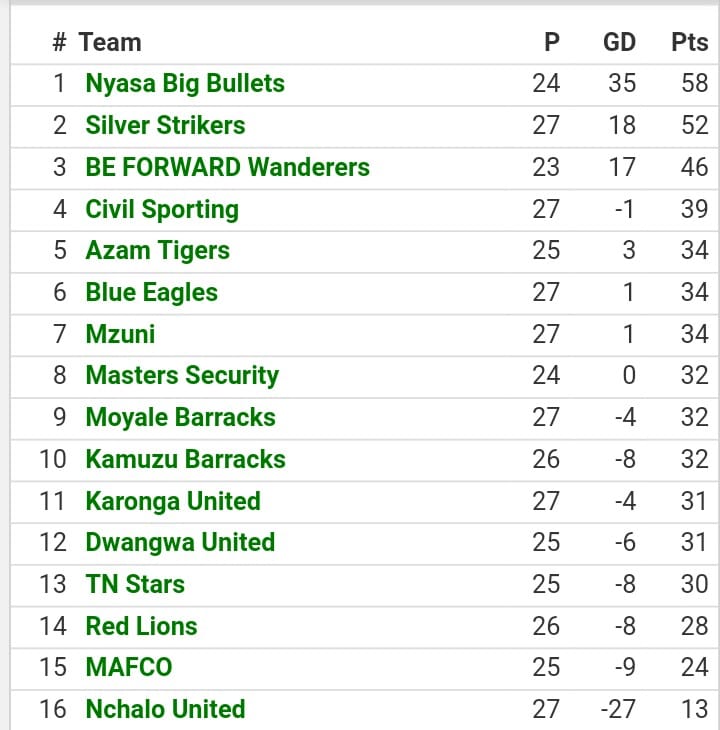This screenshot has width=720, height=730.
Task: Open Civil Sporting team link
Action: coord(162,210)
